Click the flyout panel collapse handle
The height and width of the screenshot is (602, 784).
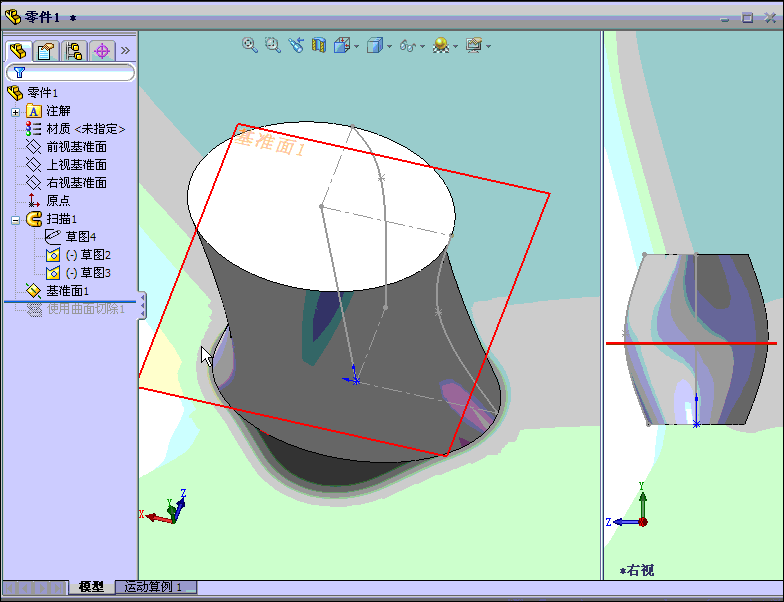142,305
